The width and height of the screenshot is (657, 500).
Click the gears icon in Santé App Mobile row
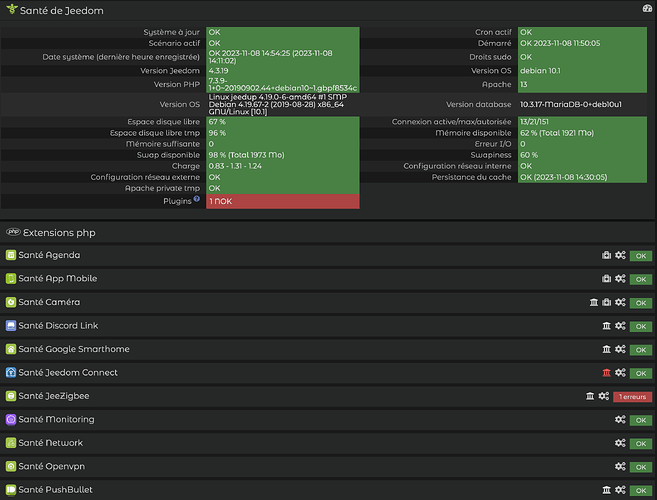(620, 279)
